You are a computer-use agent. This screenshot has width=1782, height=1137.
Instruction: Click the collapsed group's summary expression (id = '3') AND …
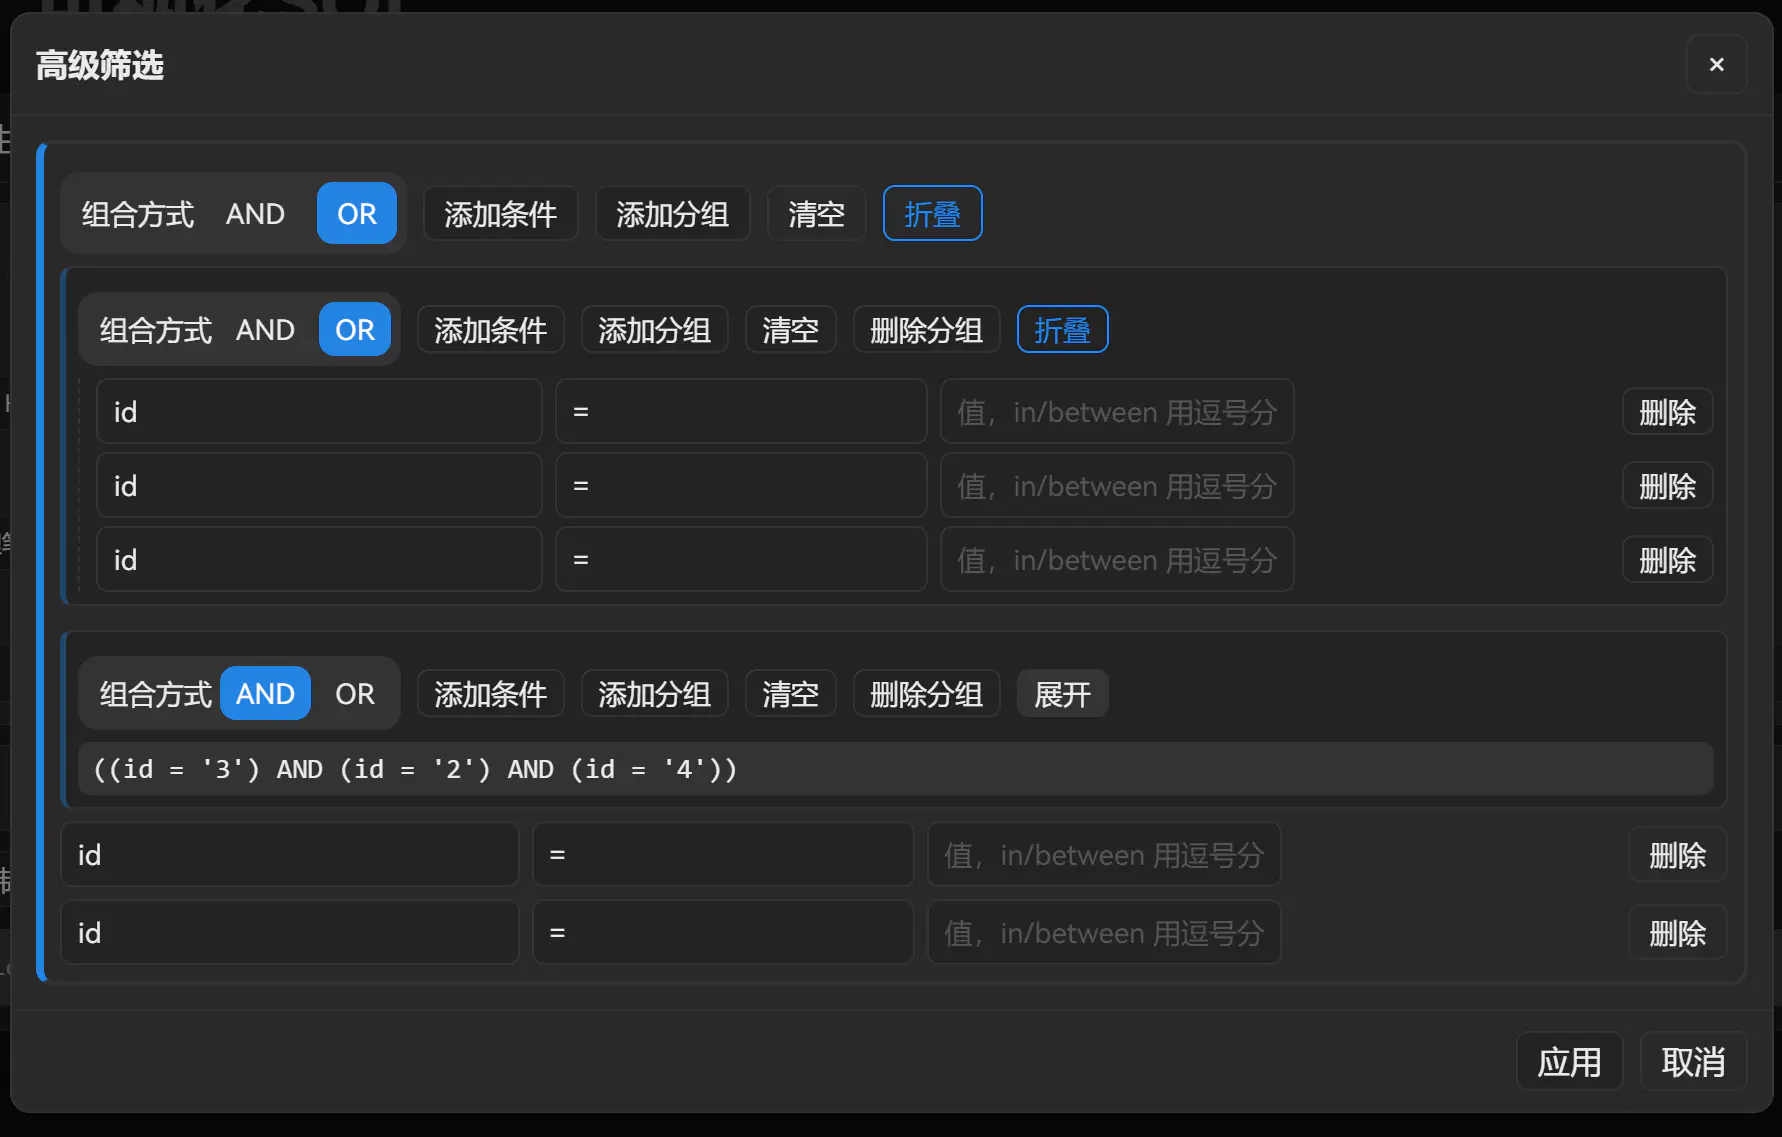(x=895, y=769)
